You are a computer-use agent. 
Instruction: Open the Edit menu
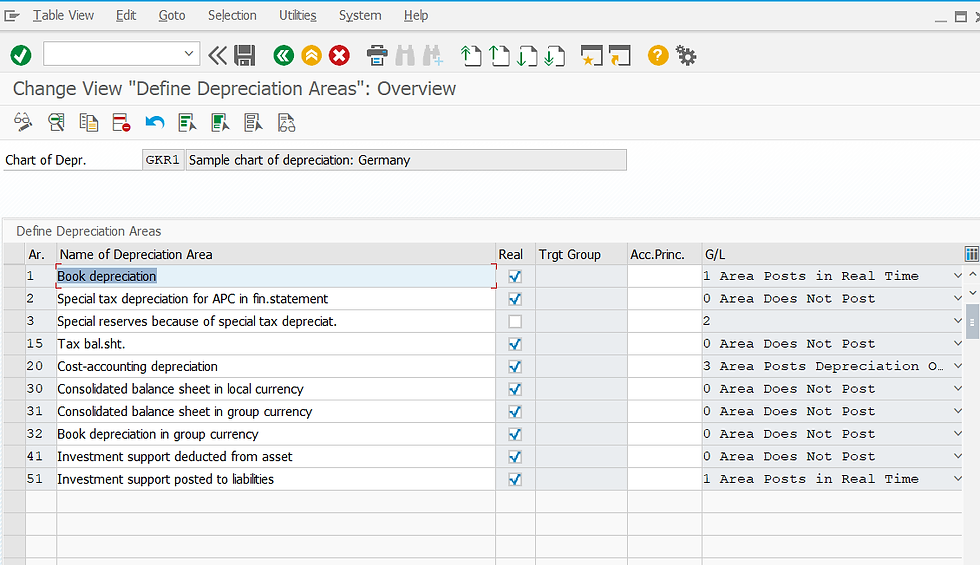pyautogui.click(x=126, y=16)
